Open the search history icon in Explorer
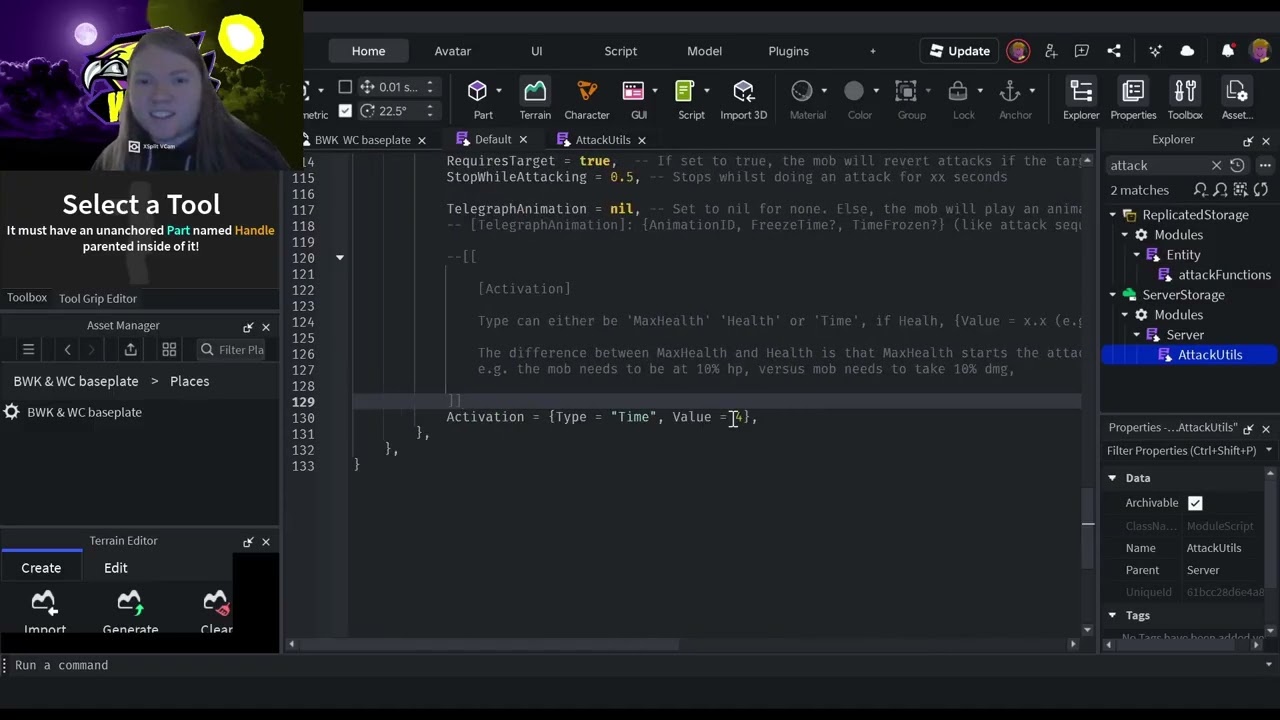This screenshot has height=720, width=1280. coord(1237,165)
